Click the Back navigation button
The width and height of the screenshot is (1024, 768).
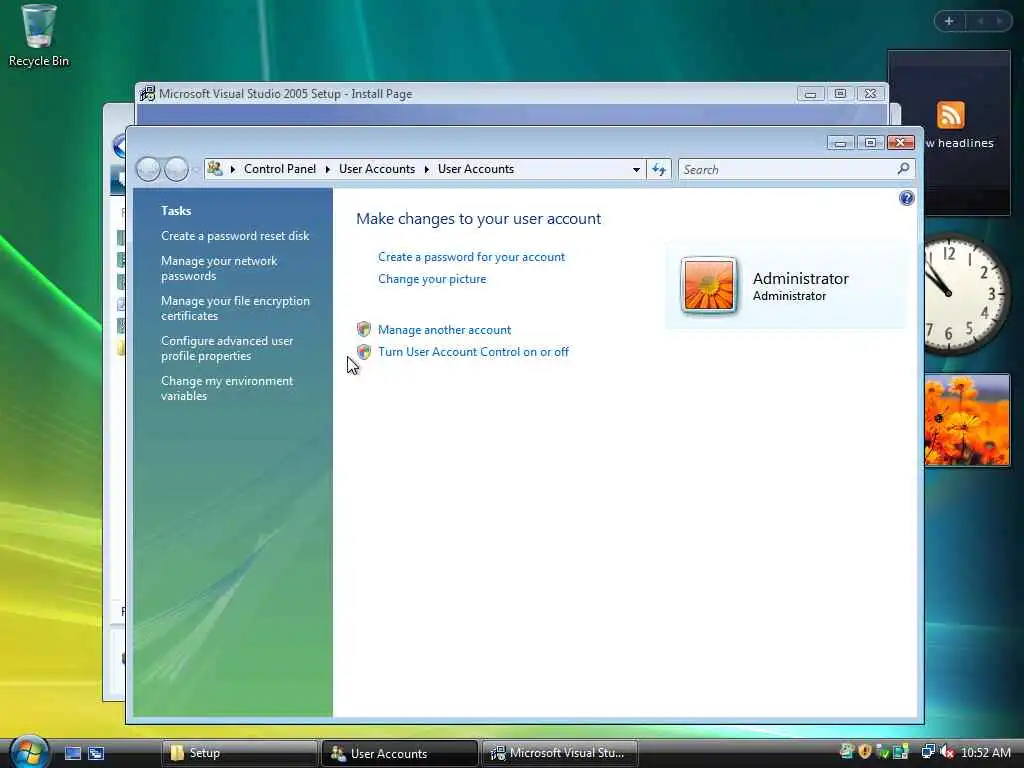click(x=149, y=169)
